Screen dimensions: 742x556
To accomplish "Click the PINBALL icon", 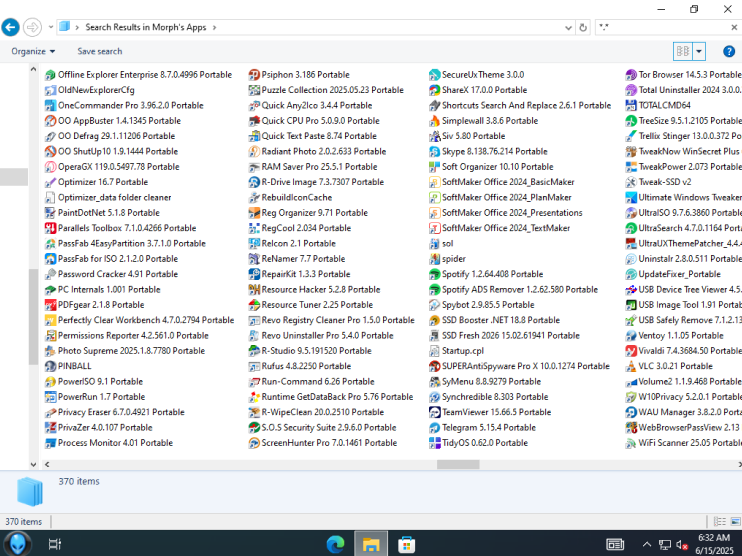I will [50, 366].
